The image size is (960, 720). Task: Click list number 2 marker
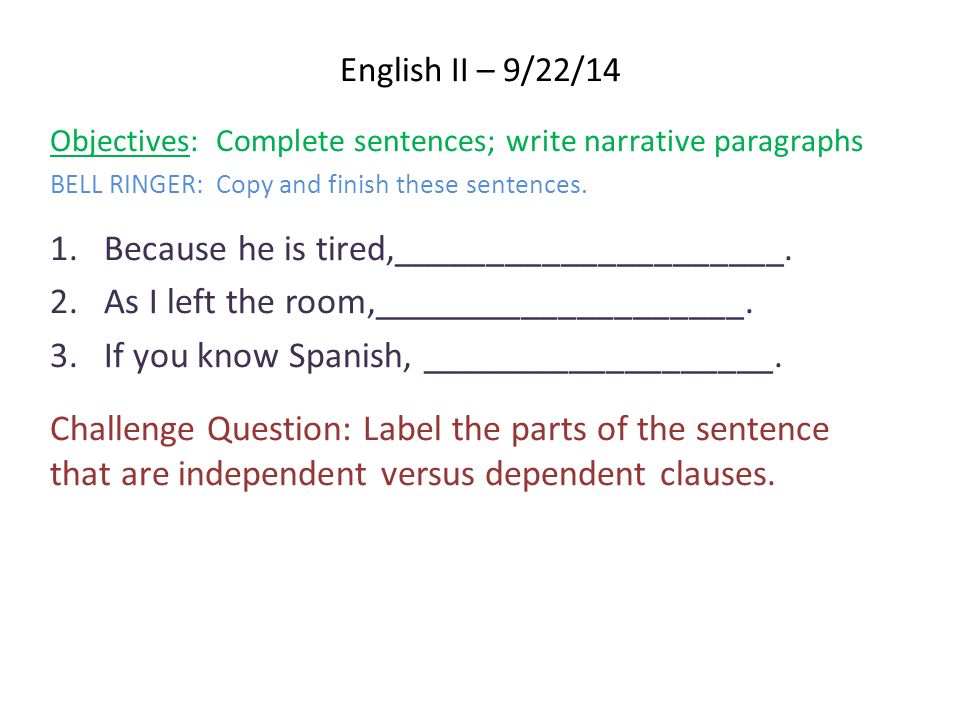64,302
